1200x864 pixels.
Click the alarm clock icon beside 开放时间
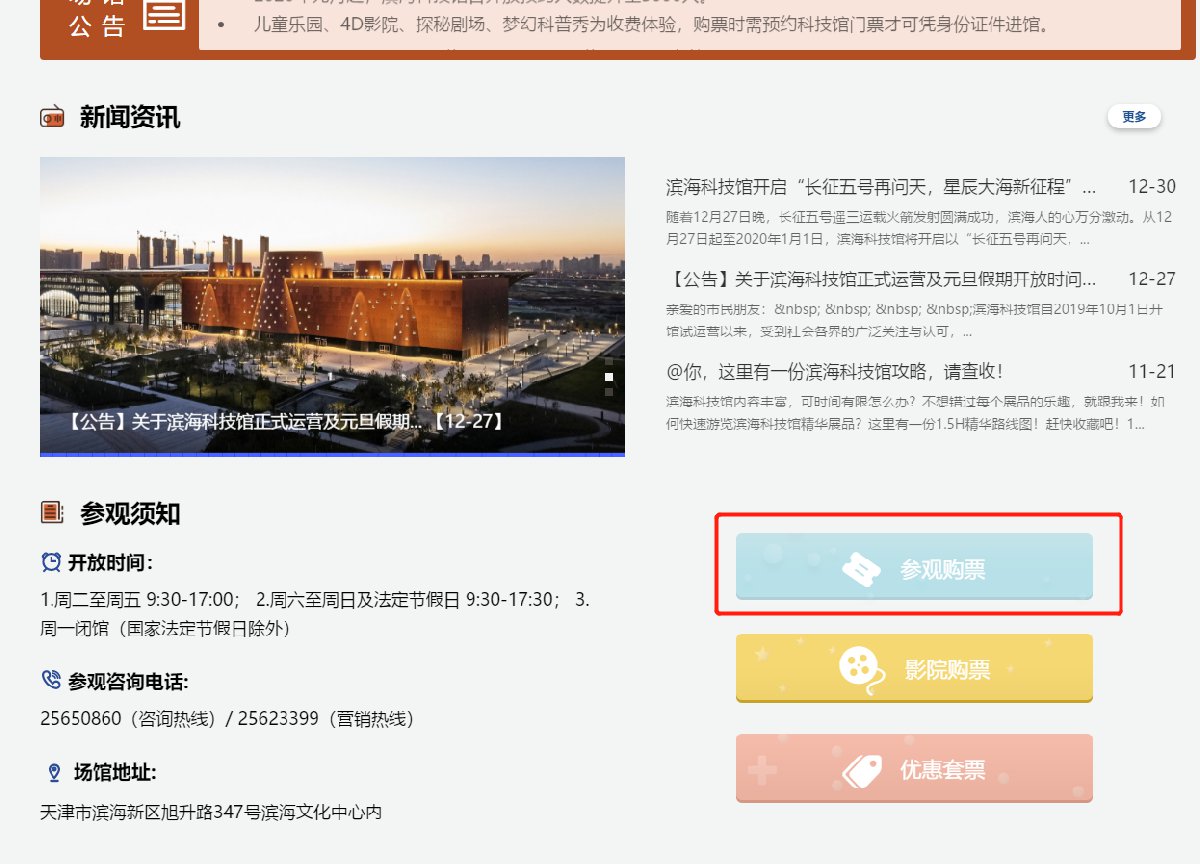51,562
